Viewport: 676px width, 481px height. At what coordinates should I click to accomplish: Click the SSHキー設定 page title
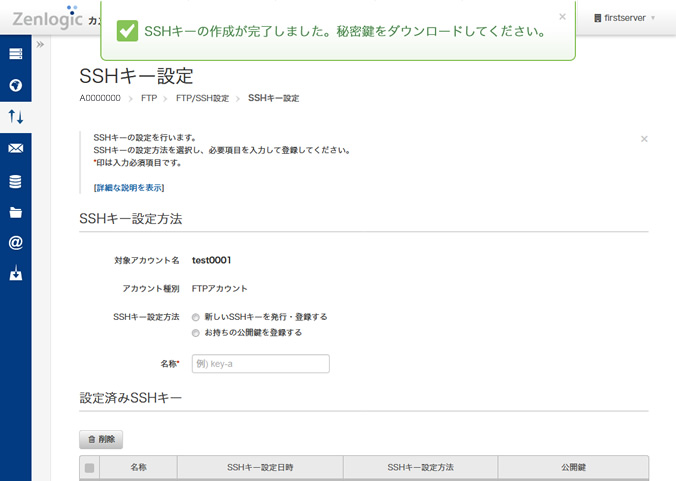coord(136,76)
